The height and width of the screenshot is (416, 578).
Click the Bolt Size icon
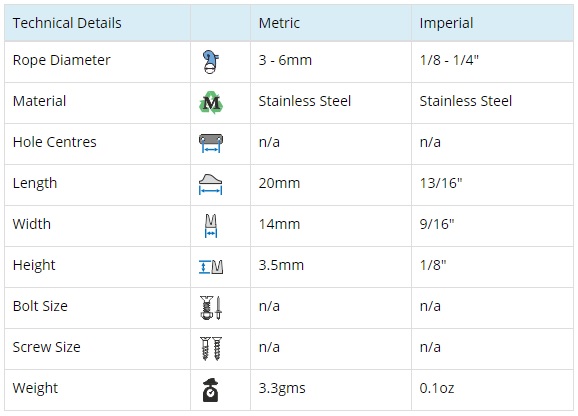click(211, 308)
